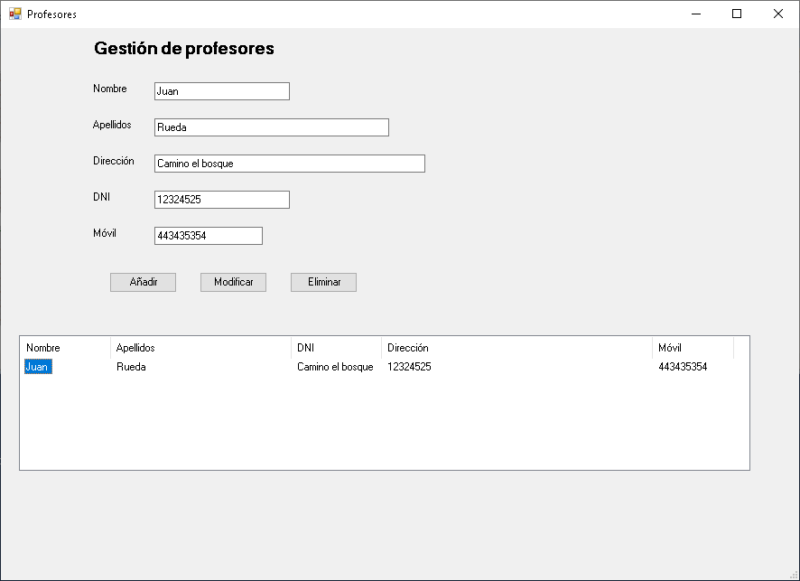800x581 pixels.
Task: Focus the Móvil field with 443435354
Action: (x=208, y=236)
